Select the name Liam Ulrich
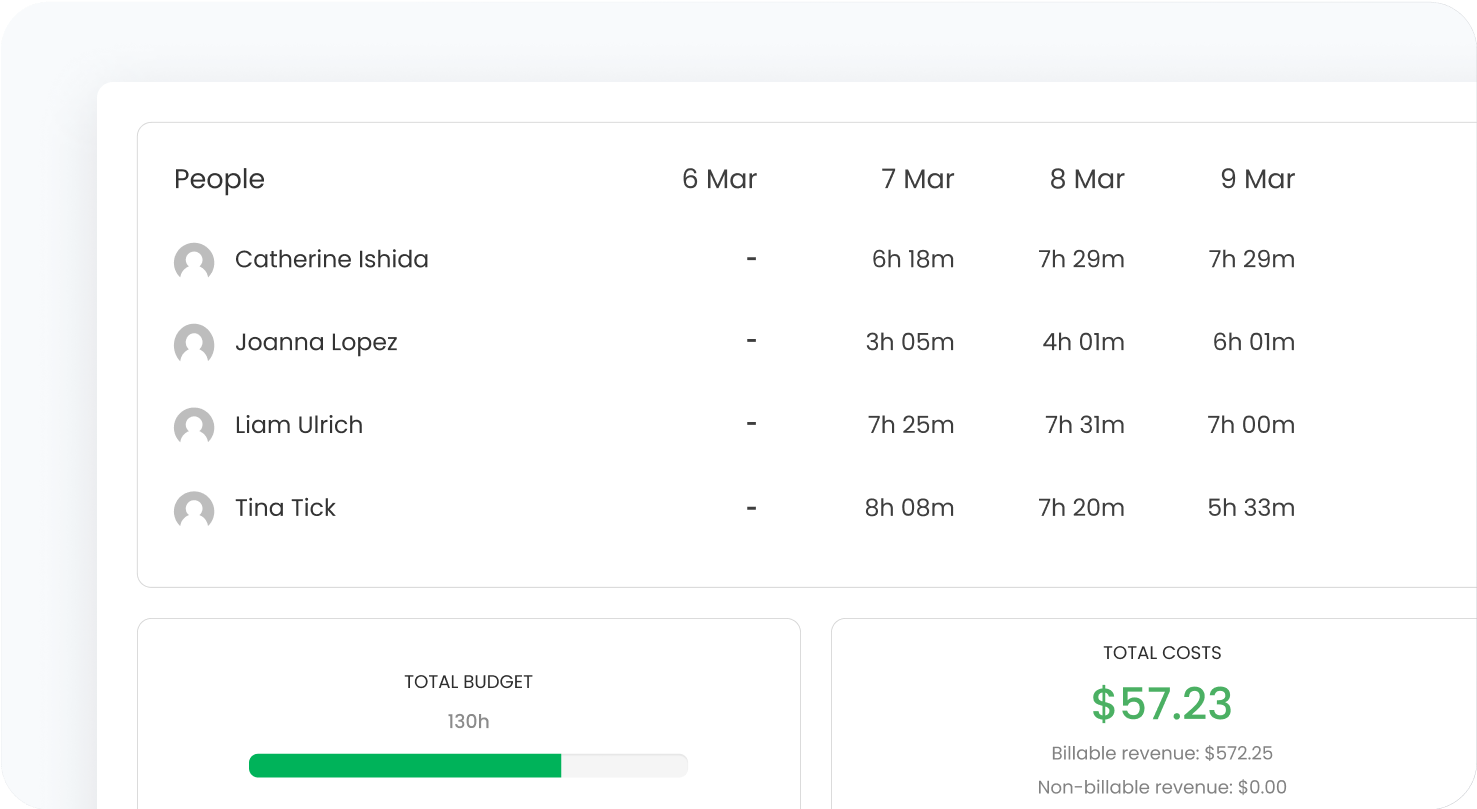Image resolution: width=1477 pixels, height=809 pixels. click(x=299, y=425)
